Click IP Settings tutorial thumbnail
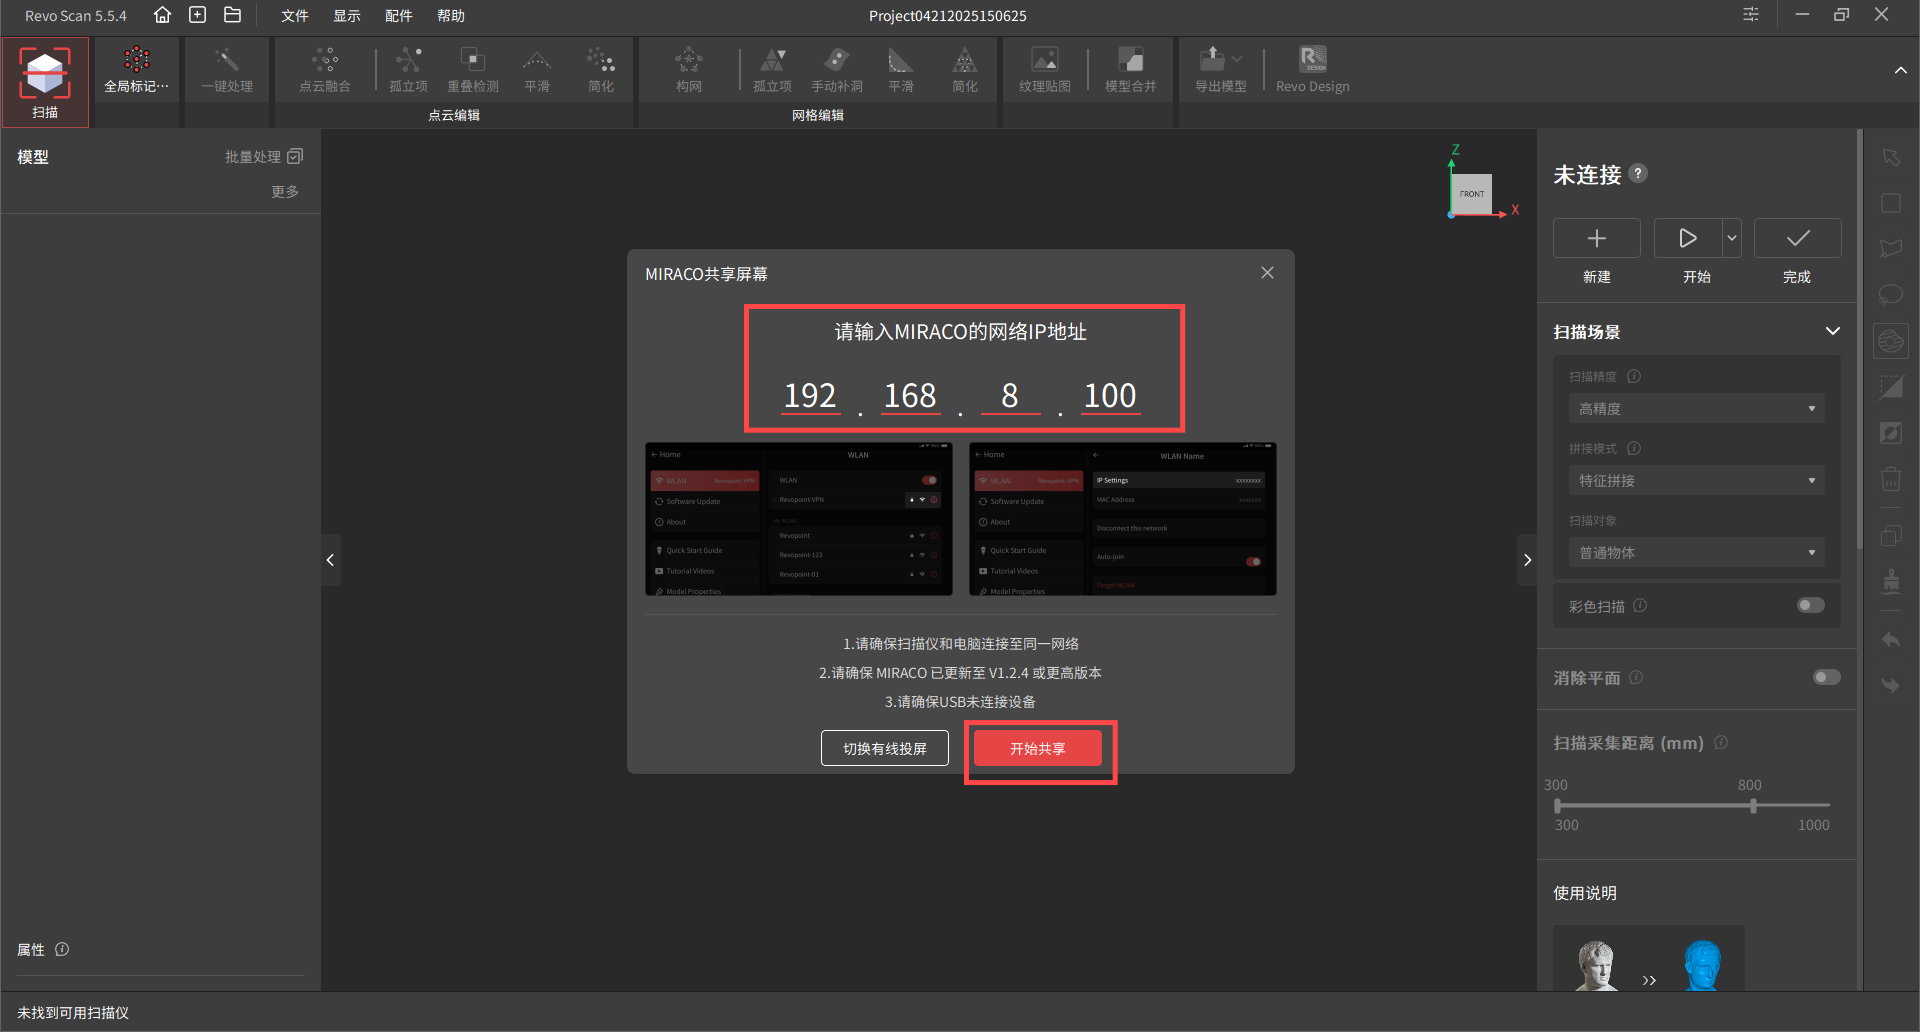This screenshot has height=1032, width=1920. click(1123, 519)
